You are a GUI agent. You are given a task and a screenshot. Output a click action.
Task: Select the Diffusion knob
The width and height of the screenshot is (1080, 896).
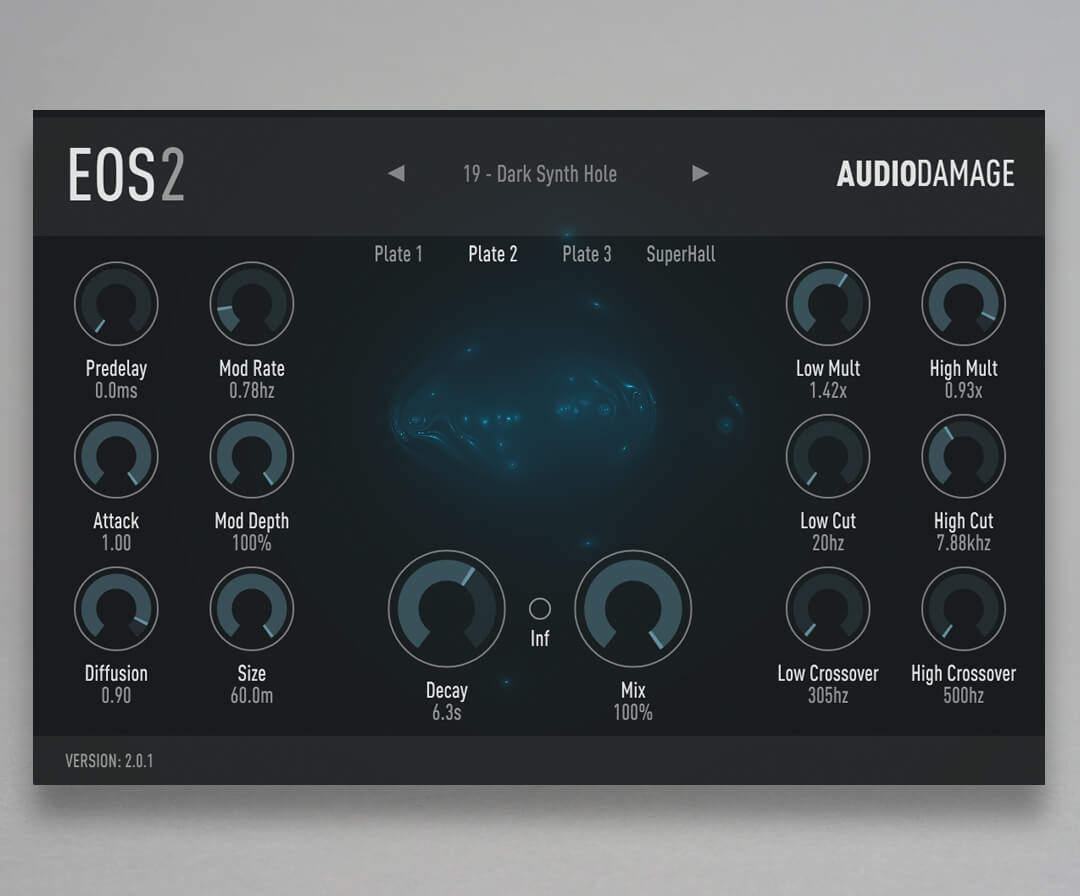(x=116, y=609)
